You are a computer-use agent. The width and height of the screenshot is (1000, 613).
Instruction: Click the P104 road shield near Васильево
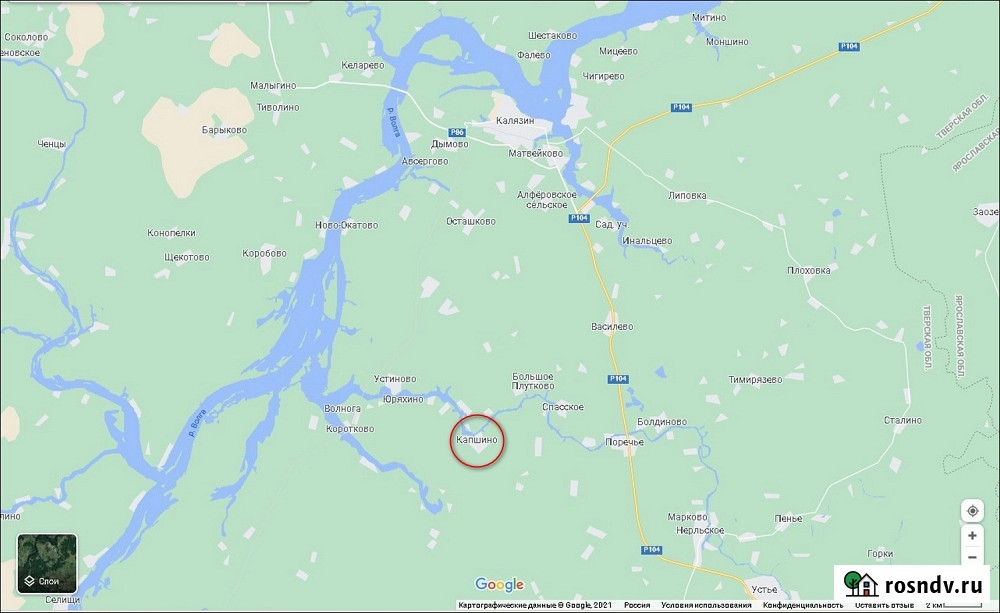(x=618, y=379)
